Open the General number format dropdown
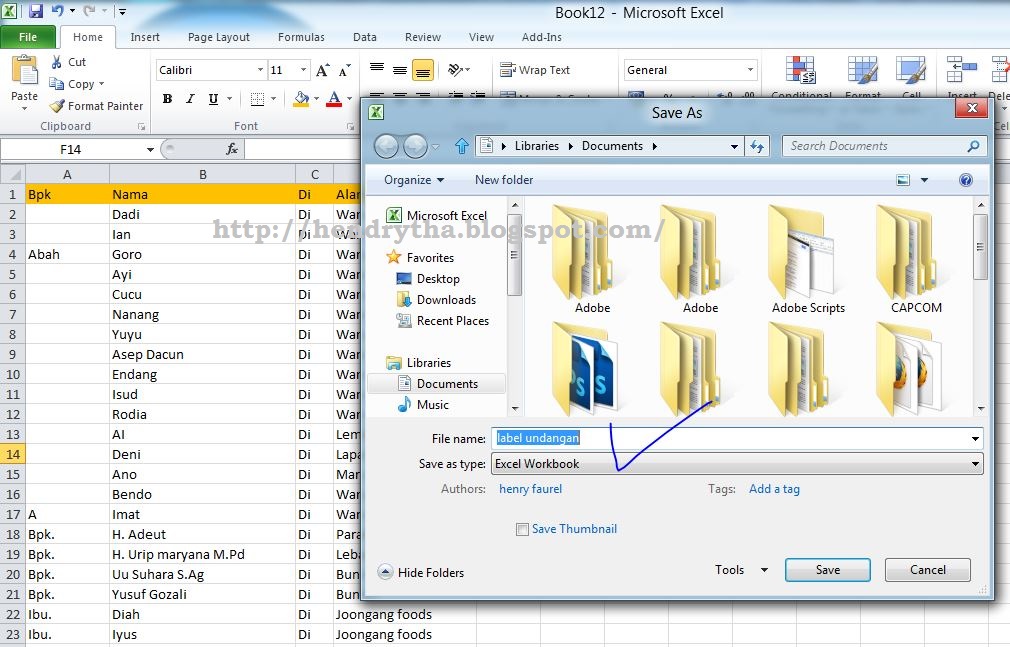Image resolution: width=1010 pixels, height=647 pixels. click(x=750, y=70)
